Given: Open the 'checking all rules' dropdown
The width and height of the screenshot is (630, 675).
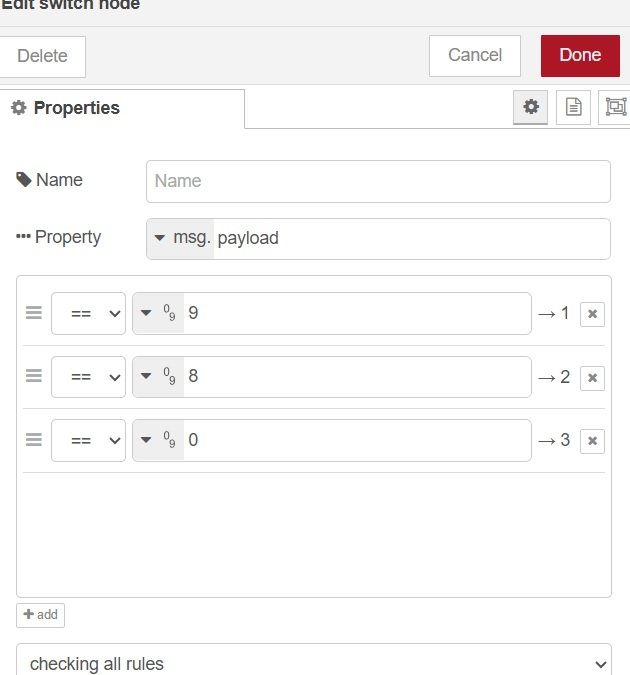Looking at the screenshot, I should 313,663.
